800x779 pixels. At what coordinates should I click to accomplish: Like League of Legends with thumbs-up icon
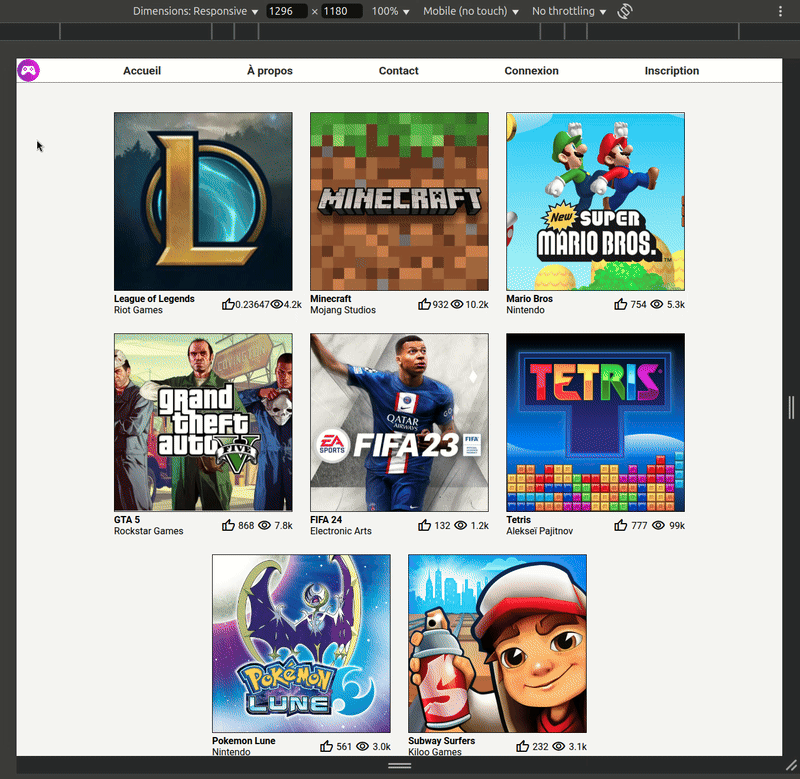[x=227, y=304]
